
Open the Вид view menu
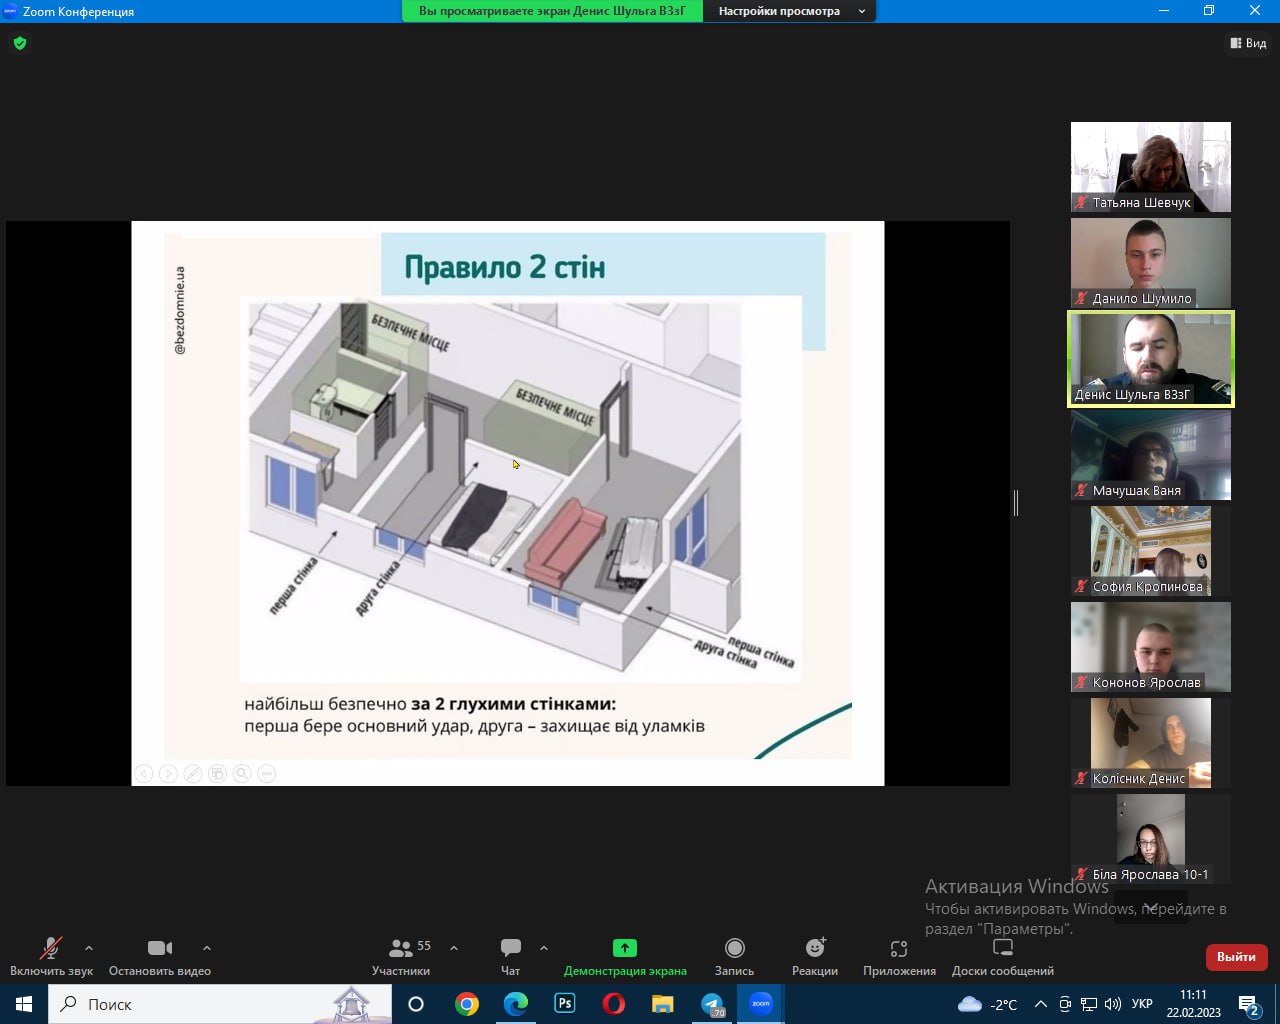[1248, 43]
